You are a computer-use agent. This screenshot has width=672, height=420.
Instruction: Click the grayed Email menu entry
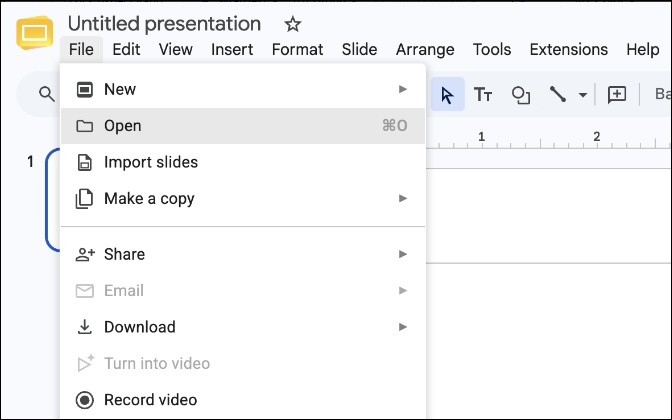point(243,291)
